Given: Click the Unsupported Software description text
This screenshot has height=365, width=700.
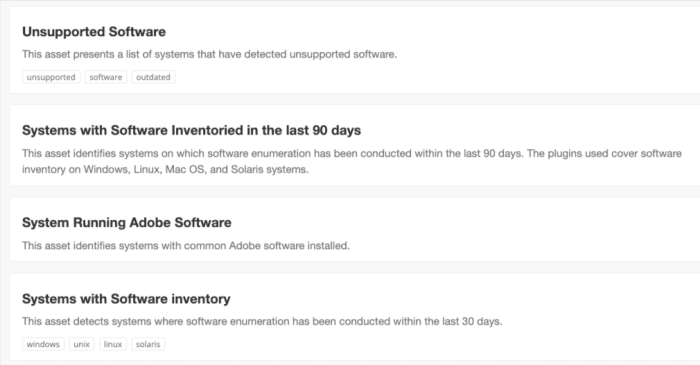Looking at the screenshot, I should (x=209, y=54).
